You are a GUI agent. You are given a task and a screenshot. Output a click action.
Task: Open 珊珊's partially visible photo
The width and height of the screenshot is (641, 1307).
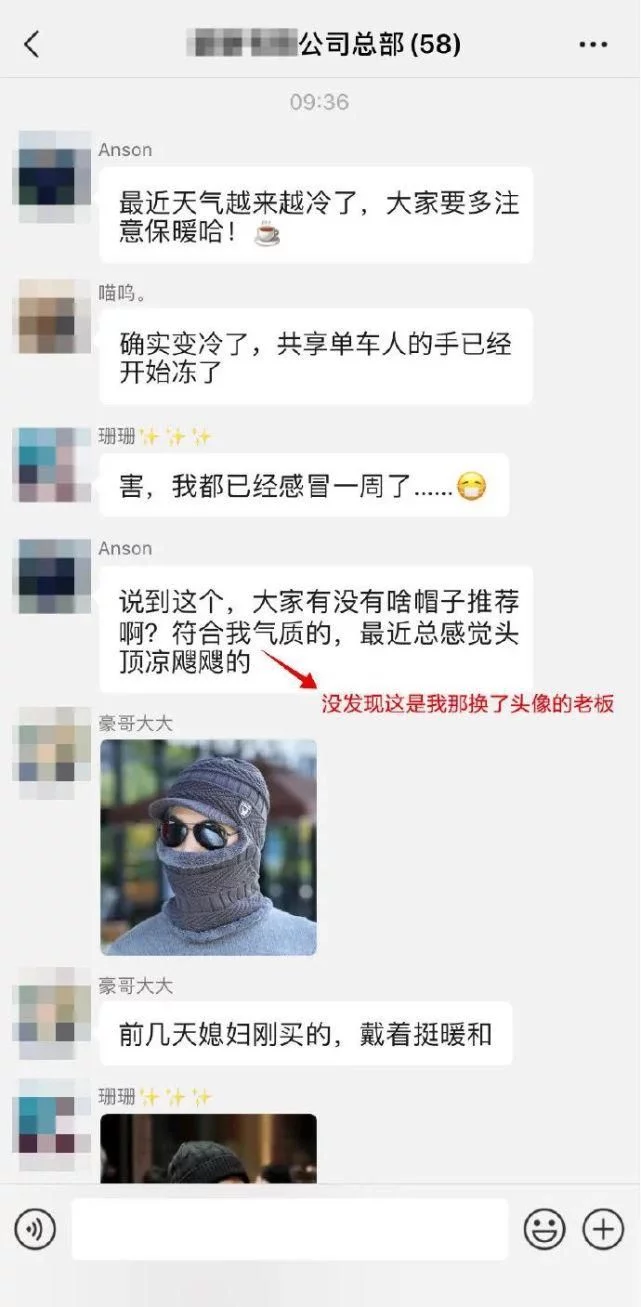click(x=209, y=1149)
